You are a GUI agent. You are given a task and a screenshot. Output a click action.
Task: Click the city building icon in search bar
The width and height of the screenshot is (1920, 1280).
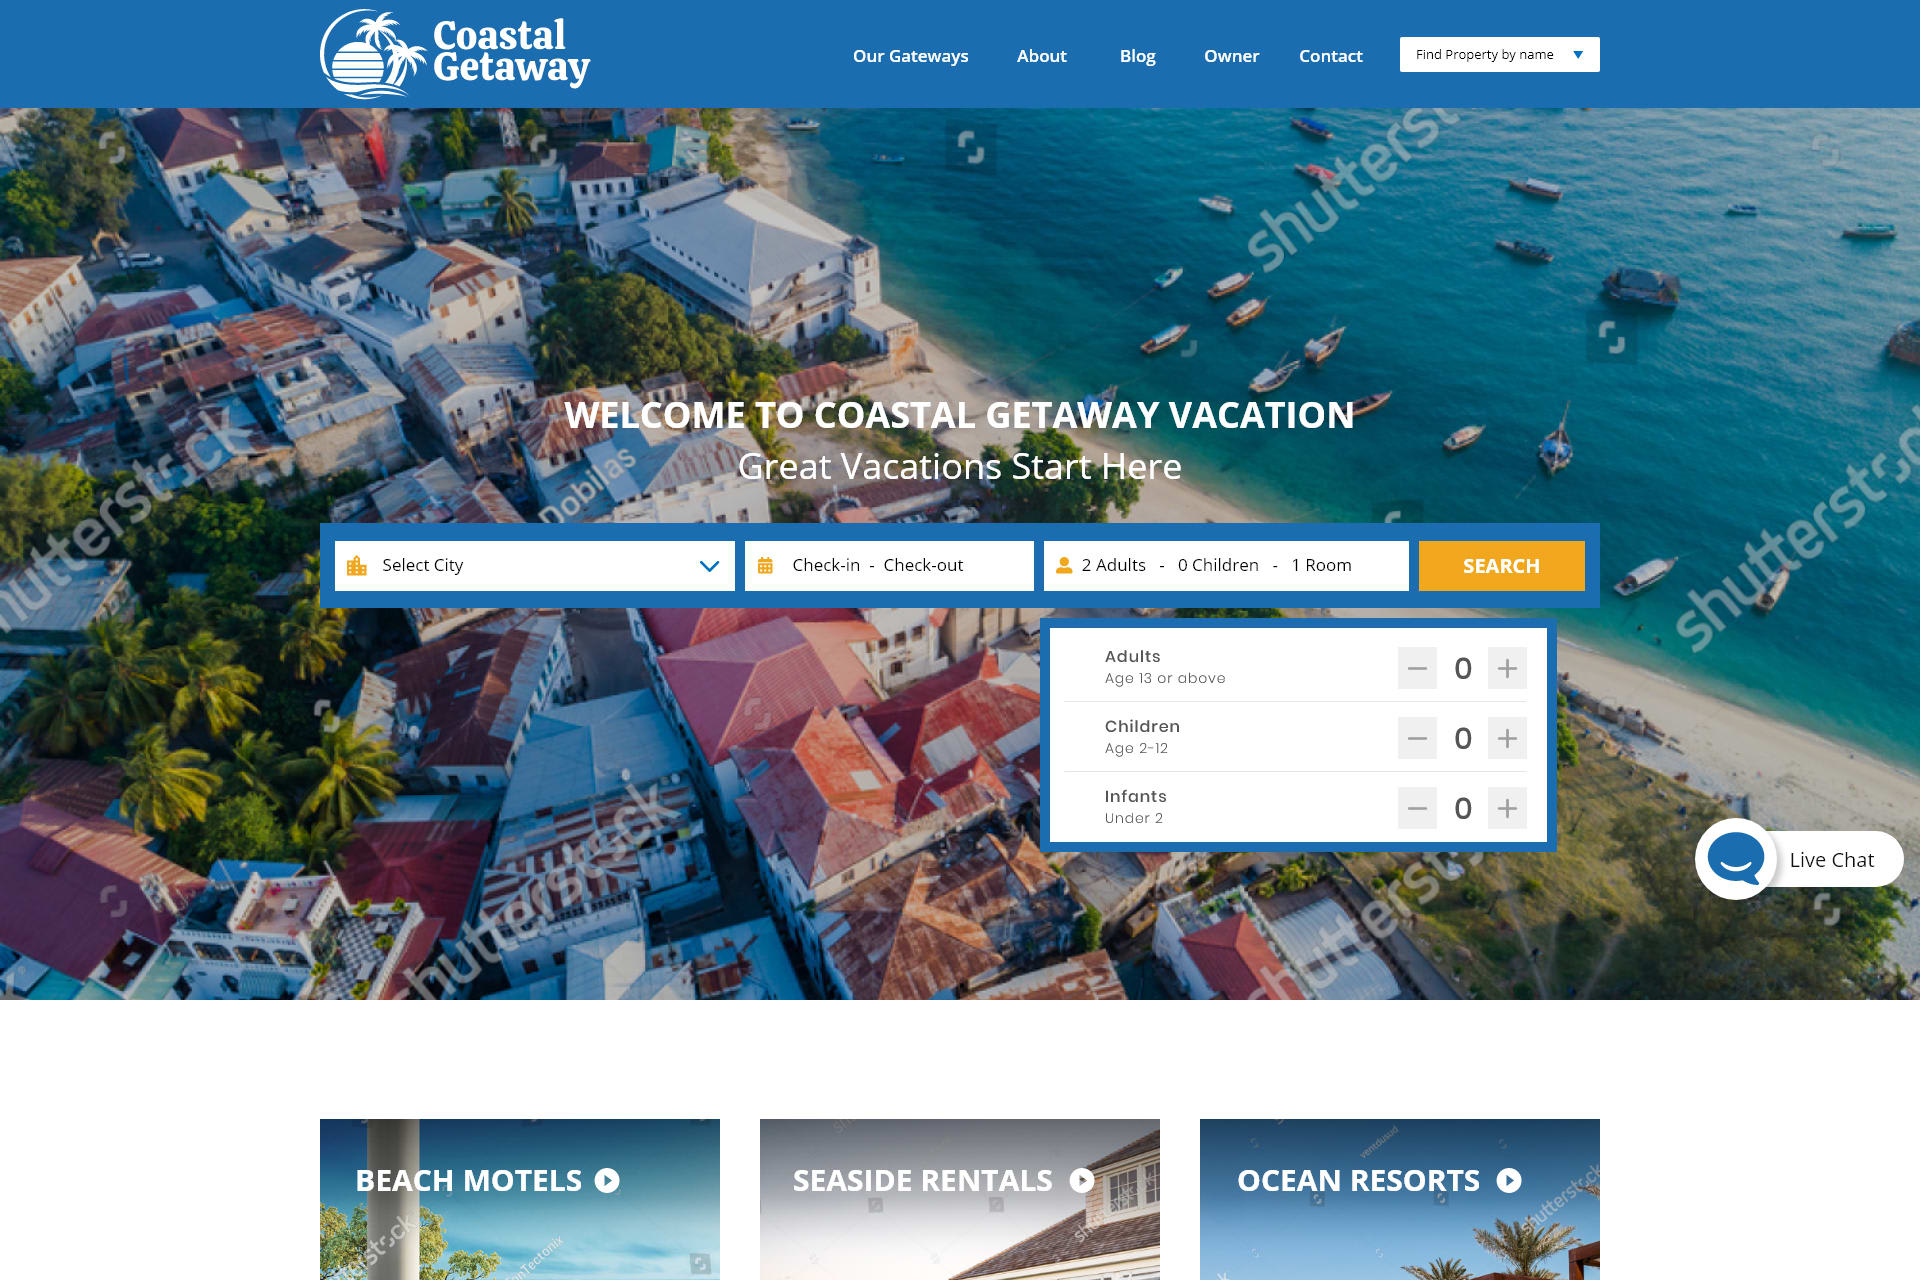click(357, 564)
